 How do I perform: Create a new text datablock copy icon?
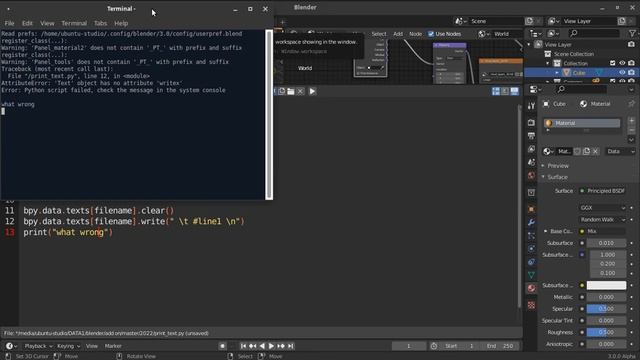point(282,91)
